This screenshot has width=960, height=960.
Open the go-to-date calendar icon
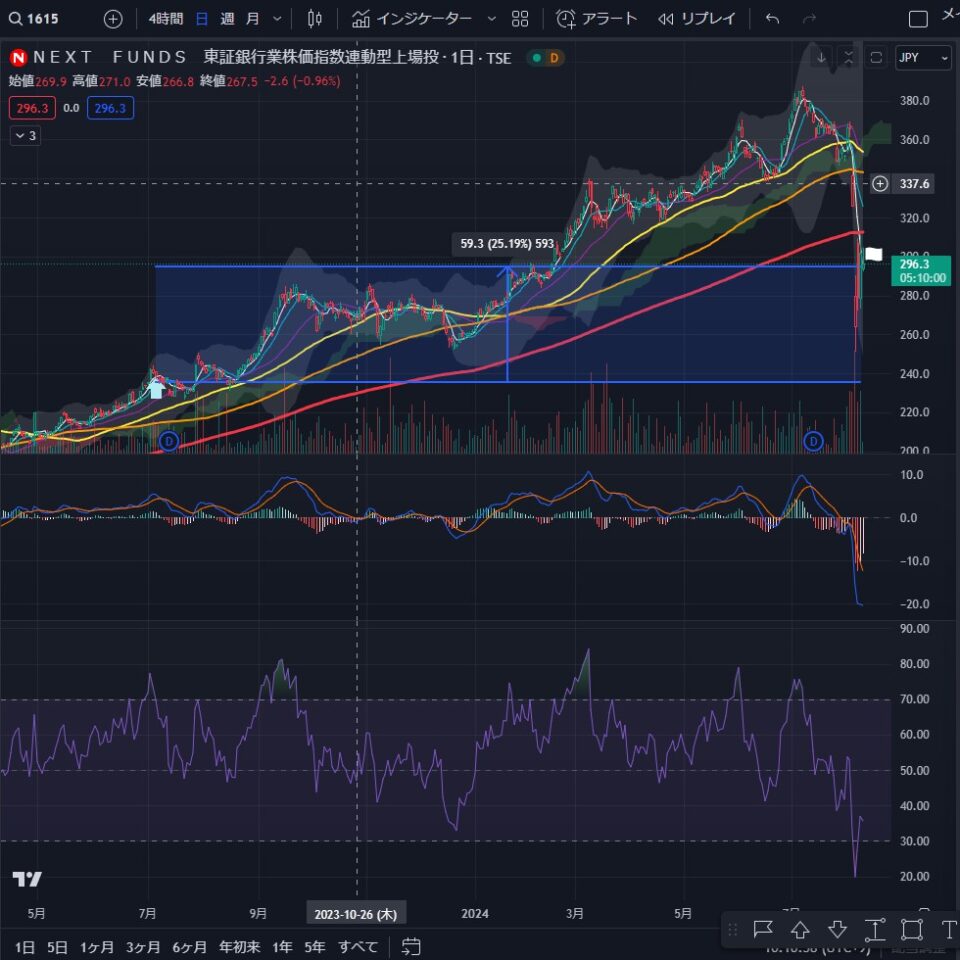[x=411, y=947]
